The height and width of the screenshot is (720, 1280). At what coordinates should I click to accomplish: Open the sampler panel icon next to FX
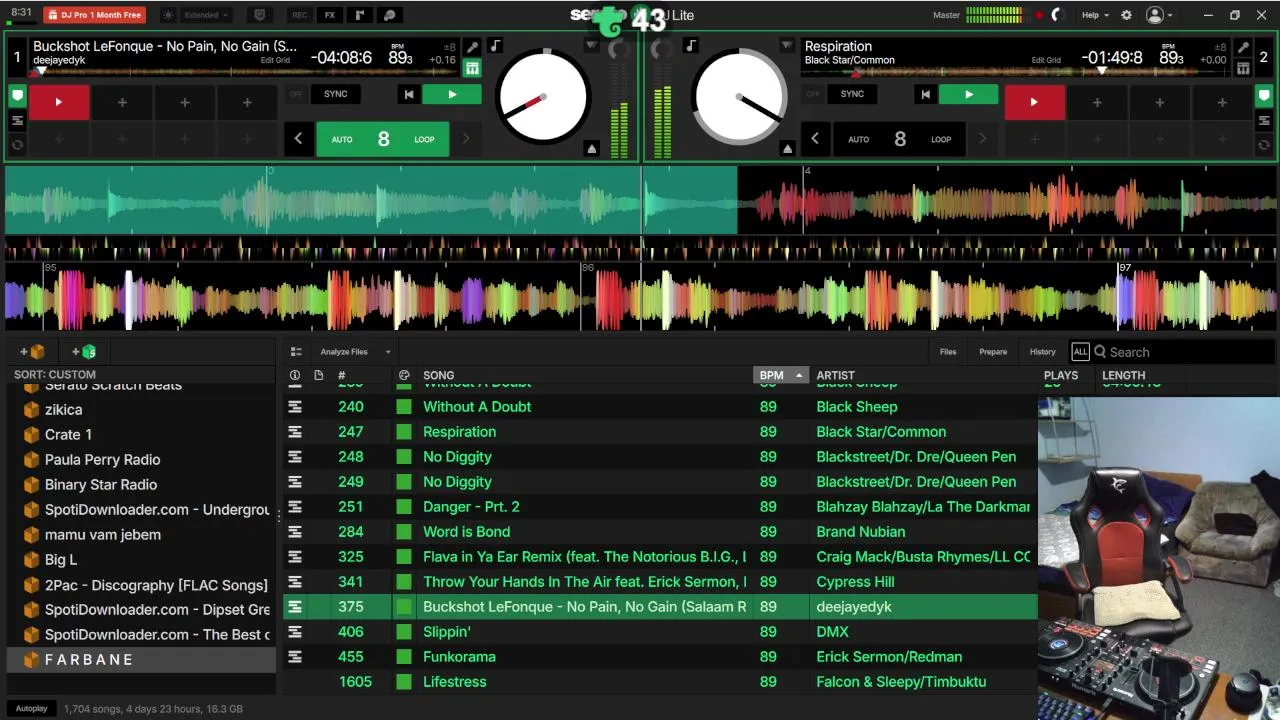(359, 15)
